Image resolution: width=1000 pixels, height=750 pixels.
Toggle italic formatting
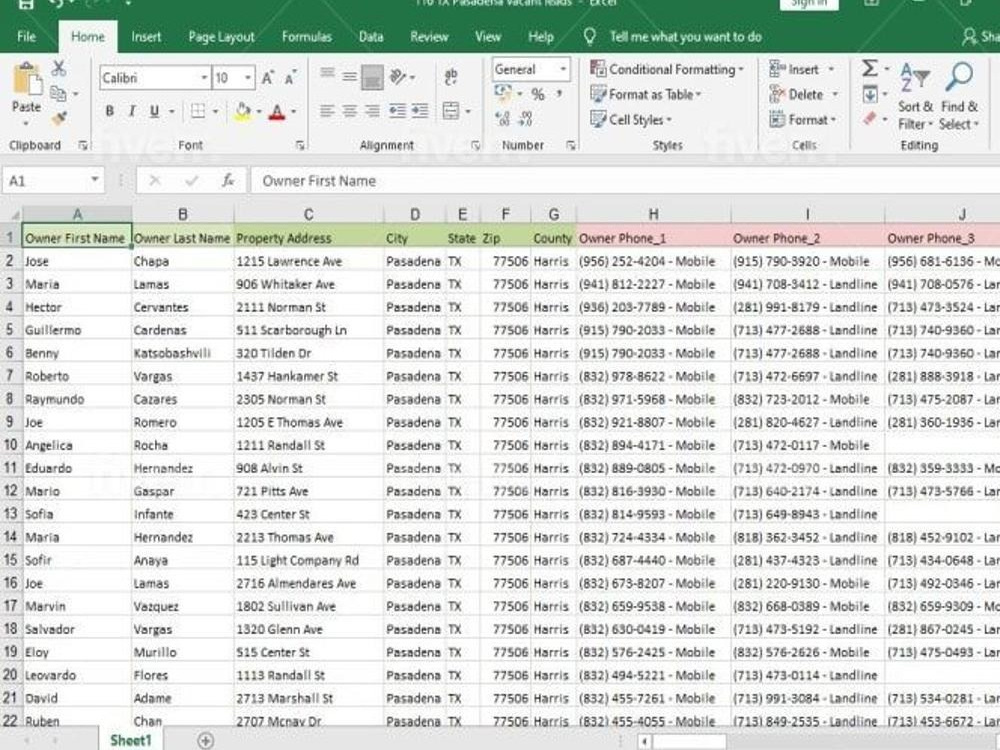coord(132,112)
